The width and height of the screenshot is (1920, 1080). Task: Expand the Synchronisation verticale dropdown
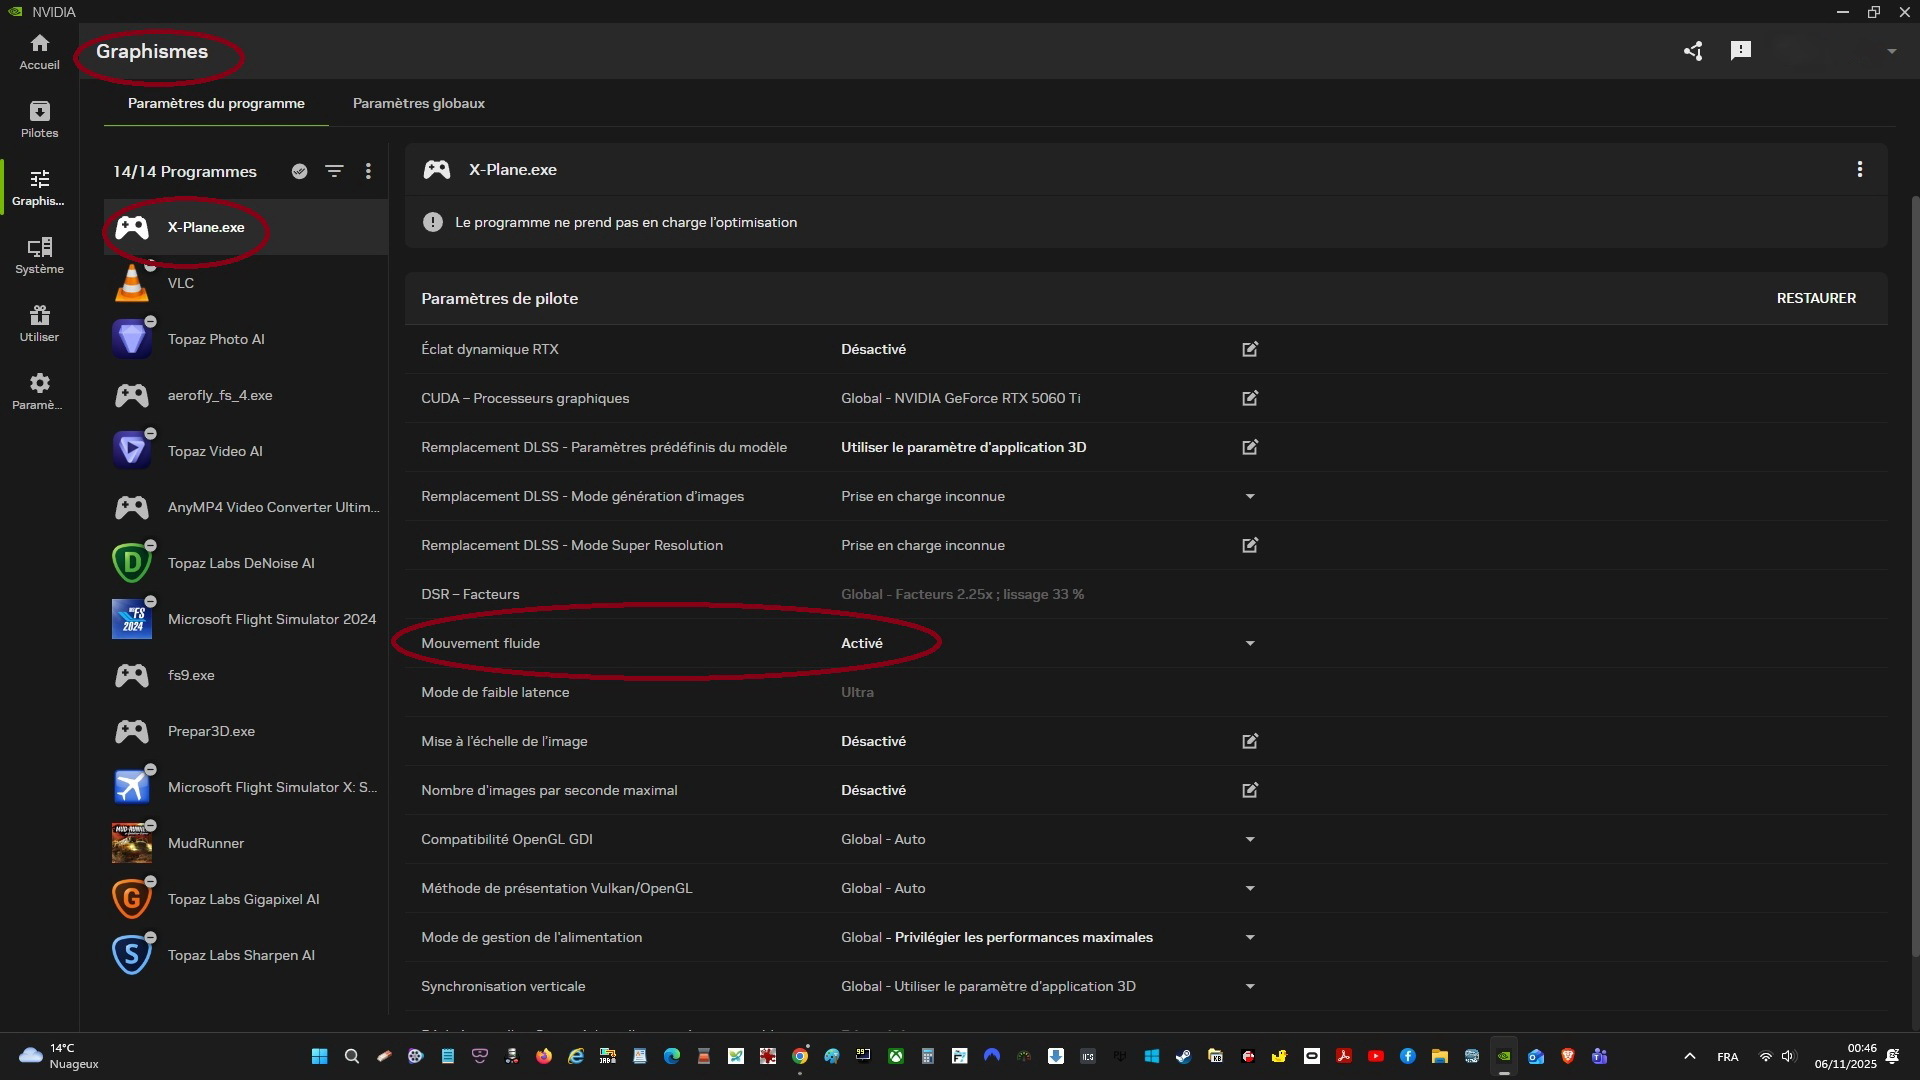(x=1249, y=986)
